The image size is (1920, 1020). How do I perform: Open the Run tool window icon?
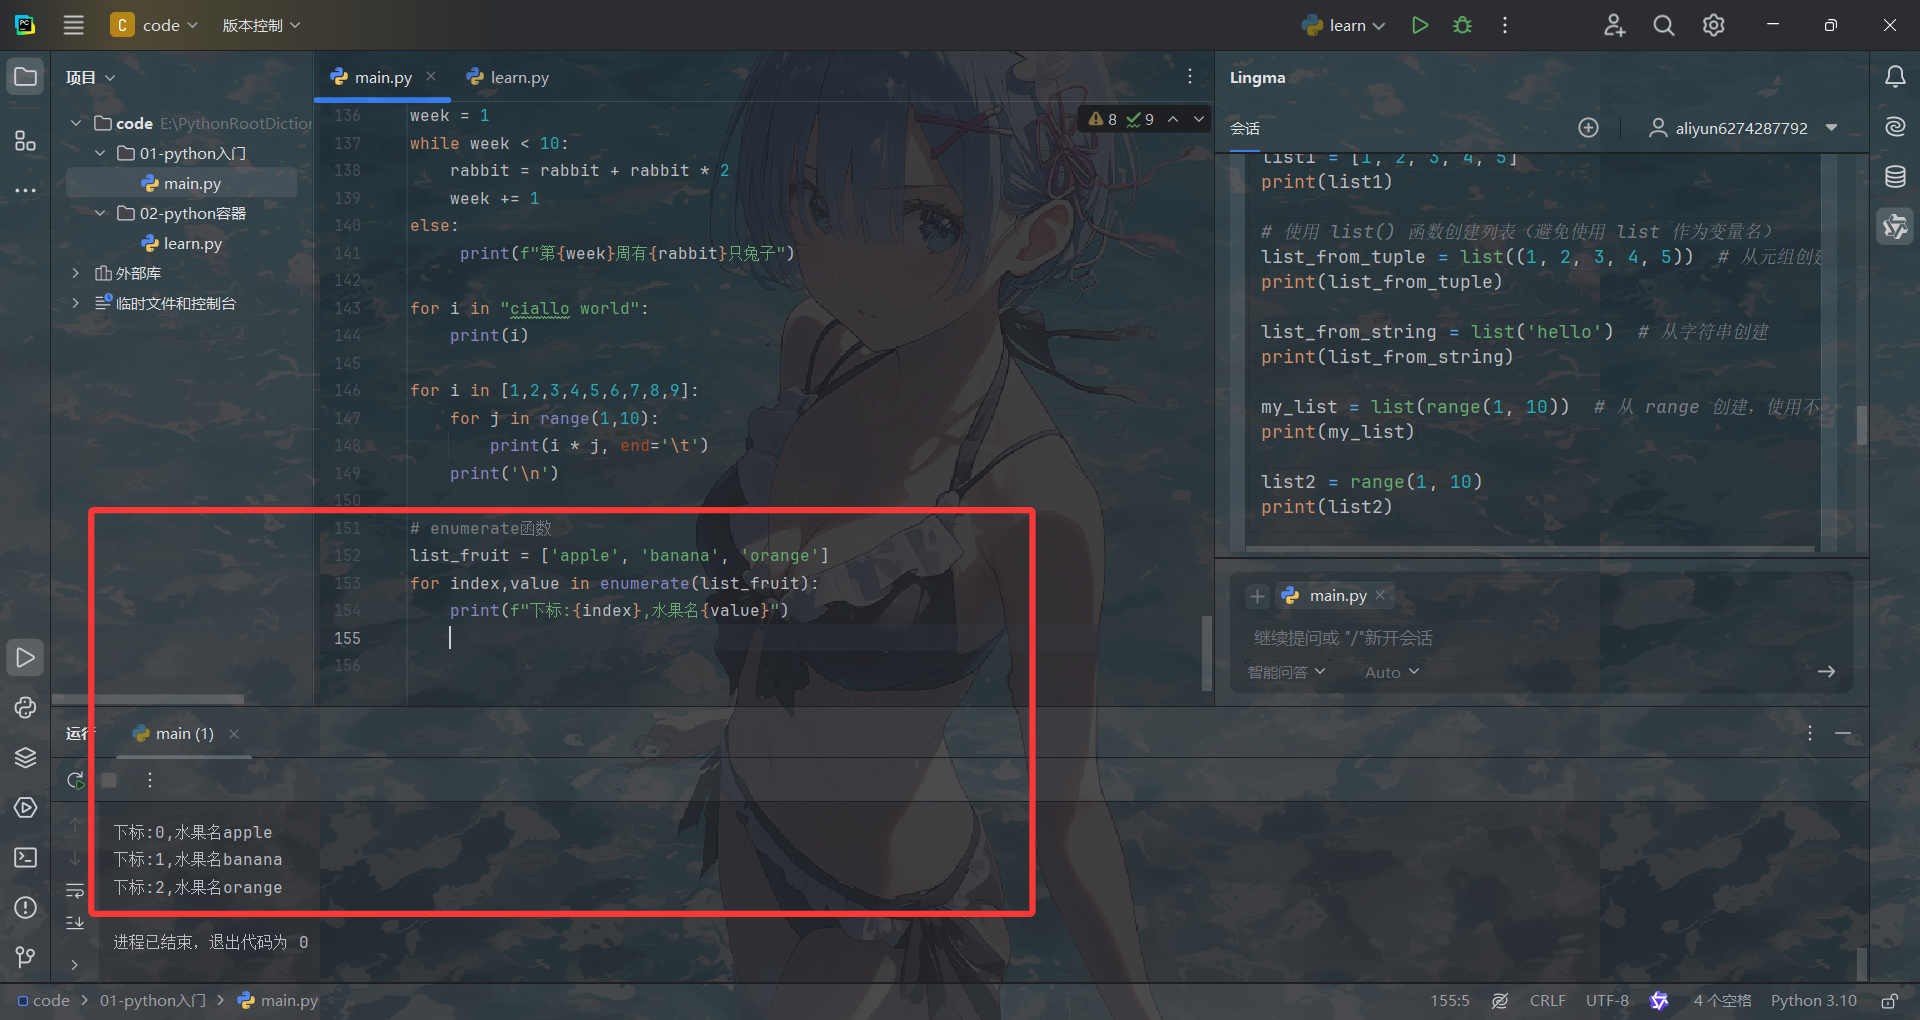[26, 657]
